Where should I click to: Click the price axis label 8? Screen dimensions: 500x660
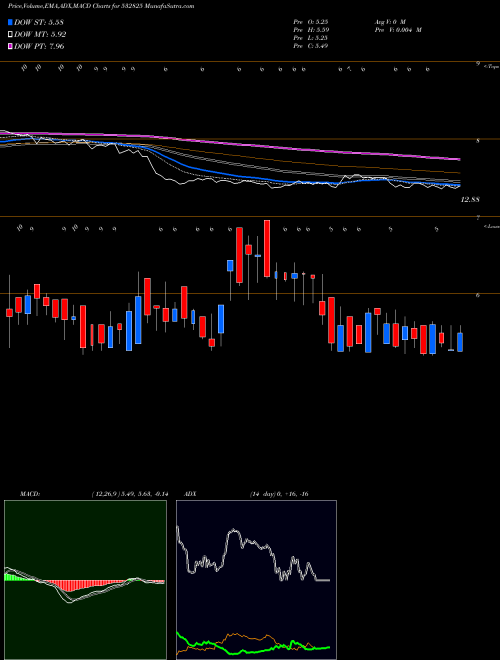coord(478,141)
